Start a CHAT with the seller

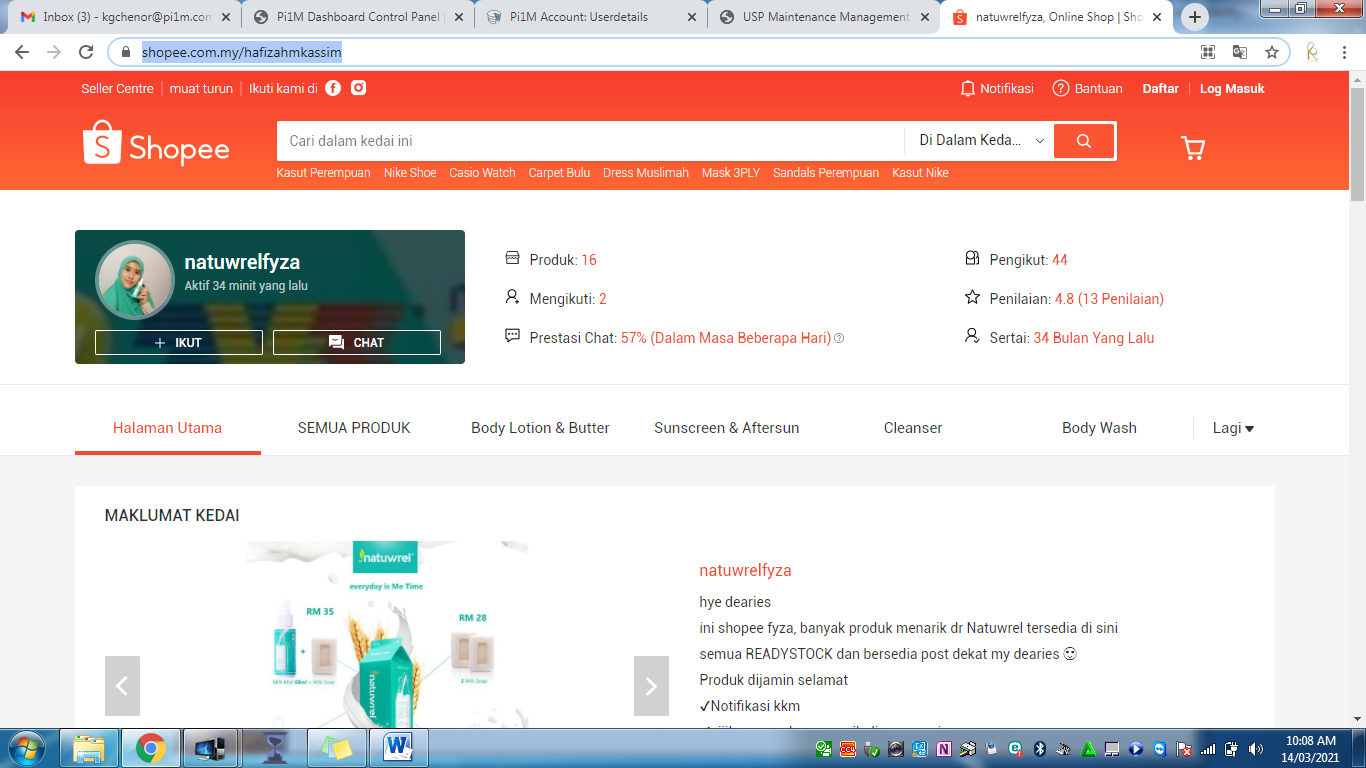point(357,342)
